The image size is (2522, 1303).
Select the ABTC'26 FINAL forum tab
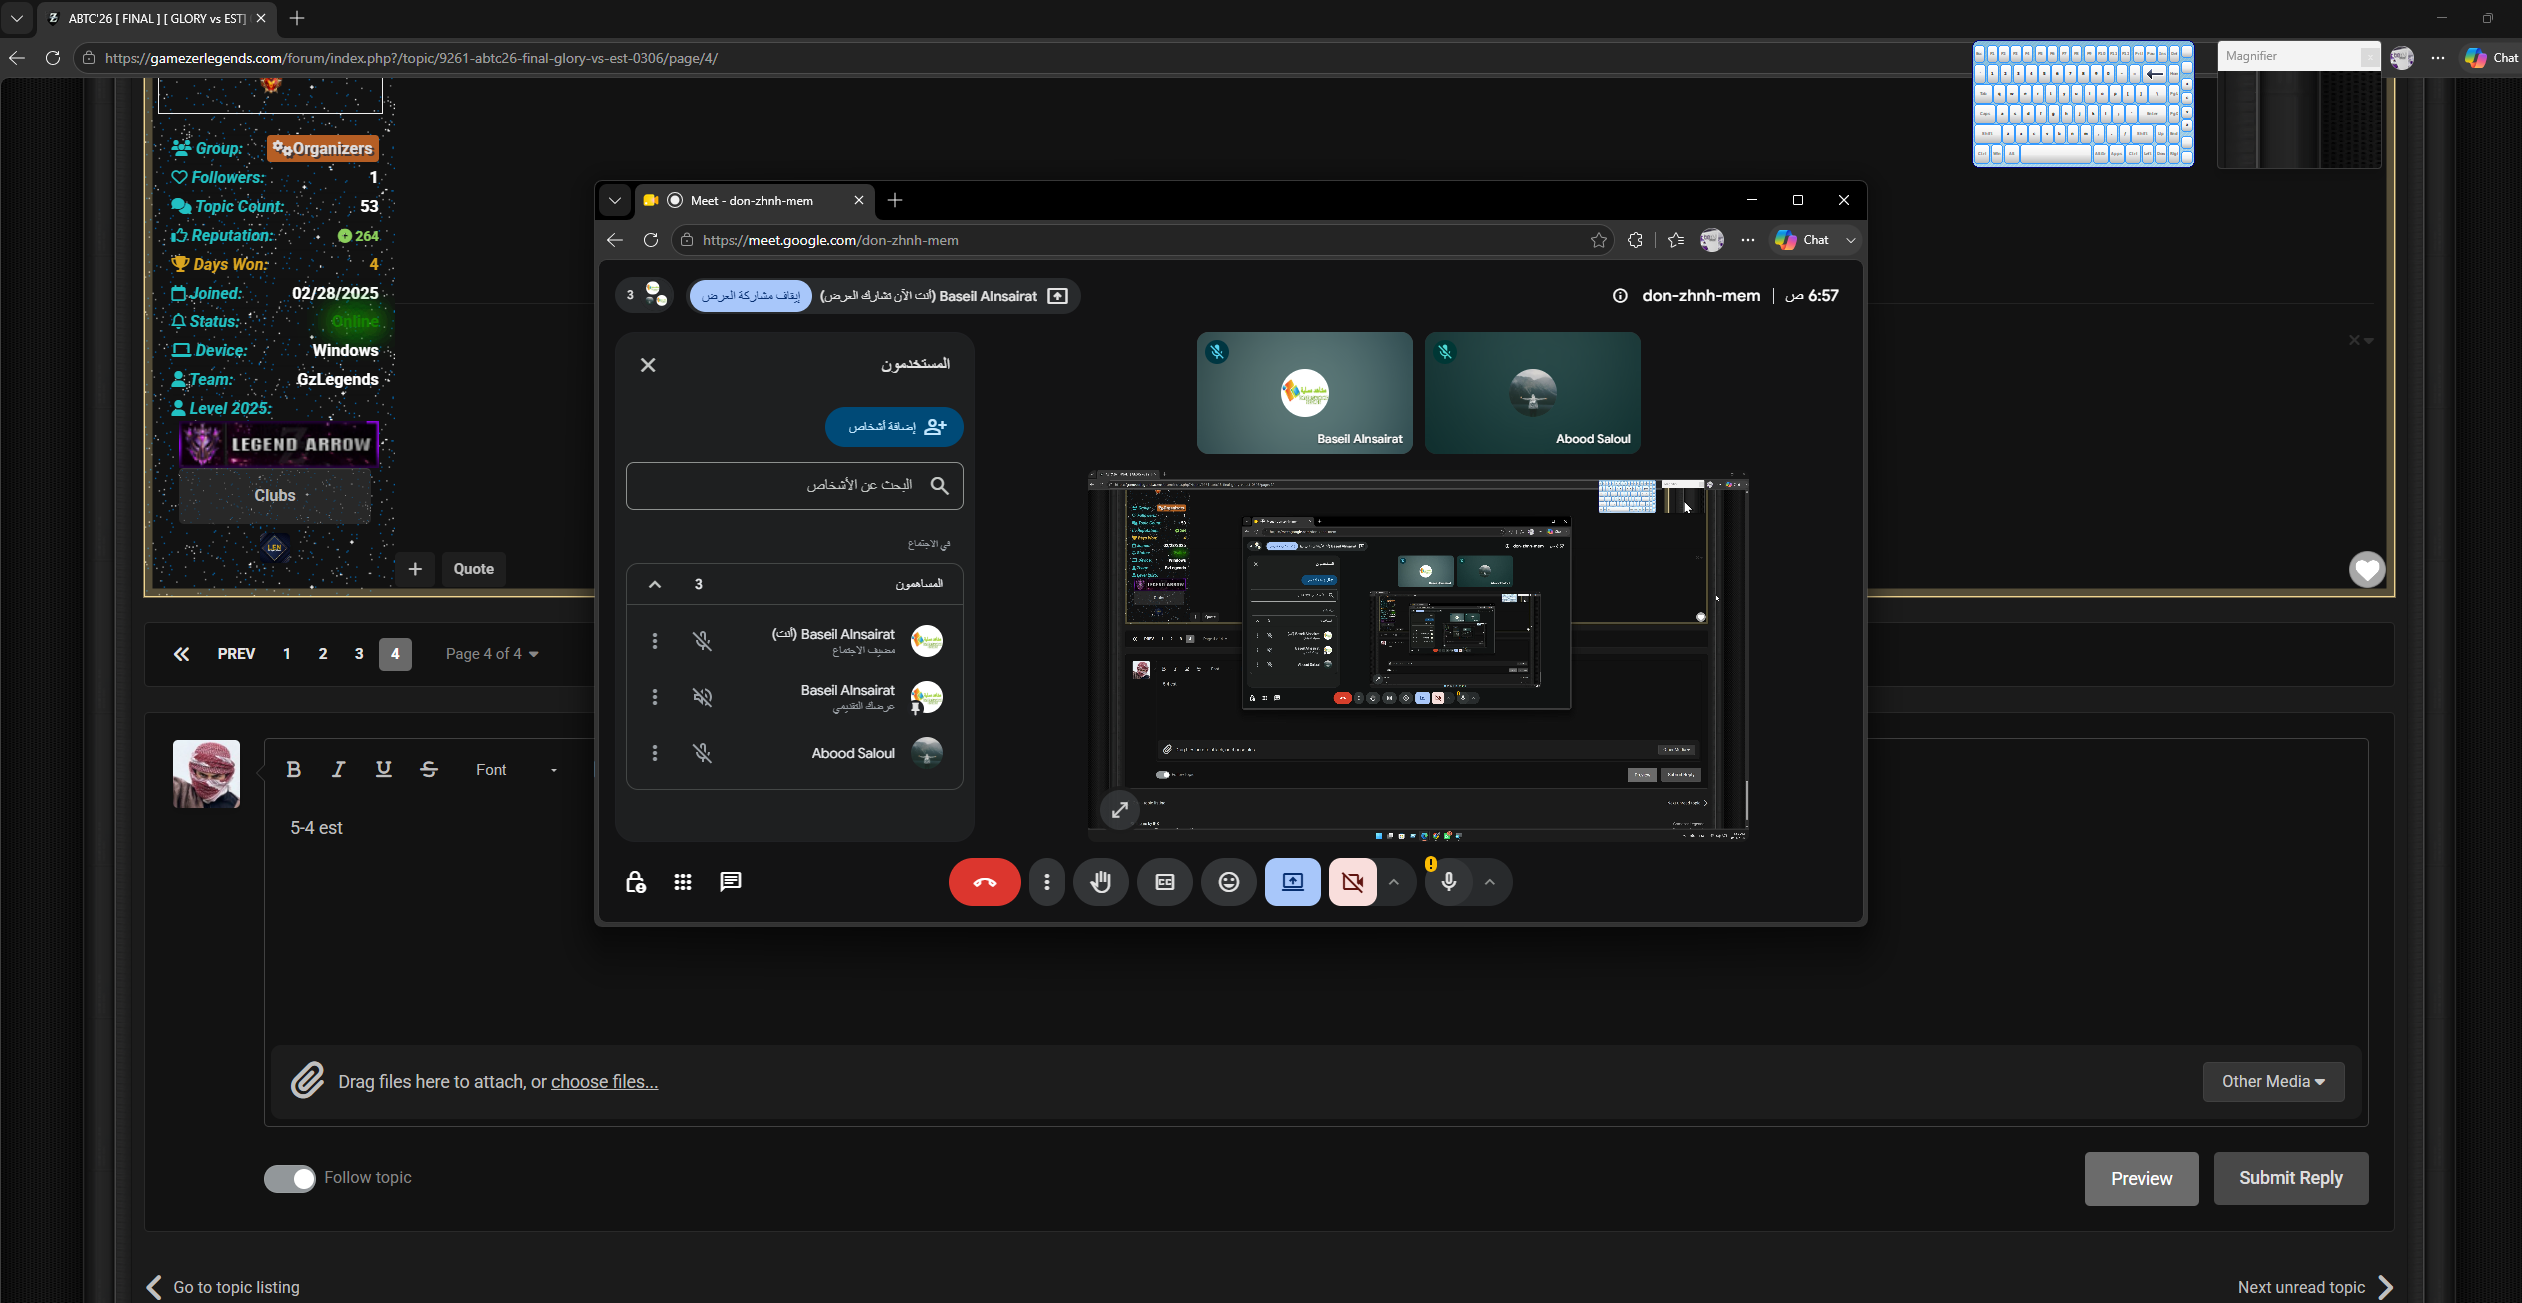[156, 18]
